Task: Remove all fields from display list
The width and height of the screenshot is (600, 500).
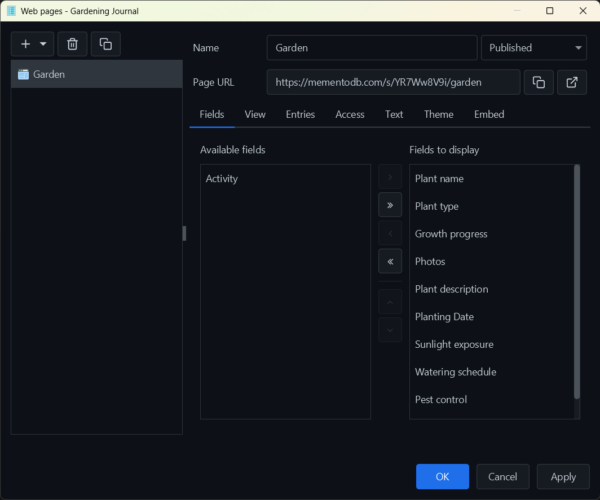Action: tap(389, 261)
